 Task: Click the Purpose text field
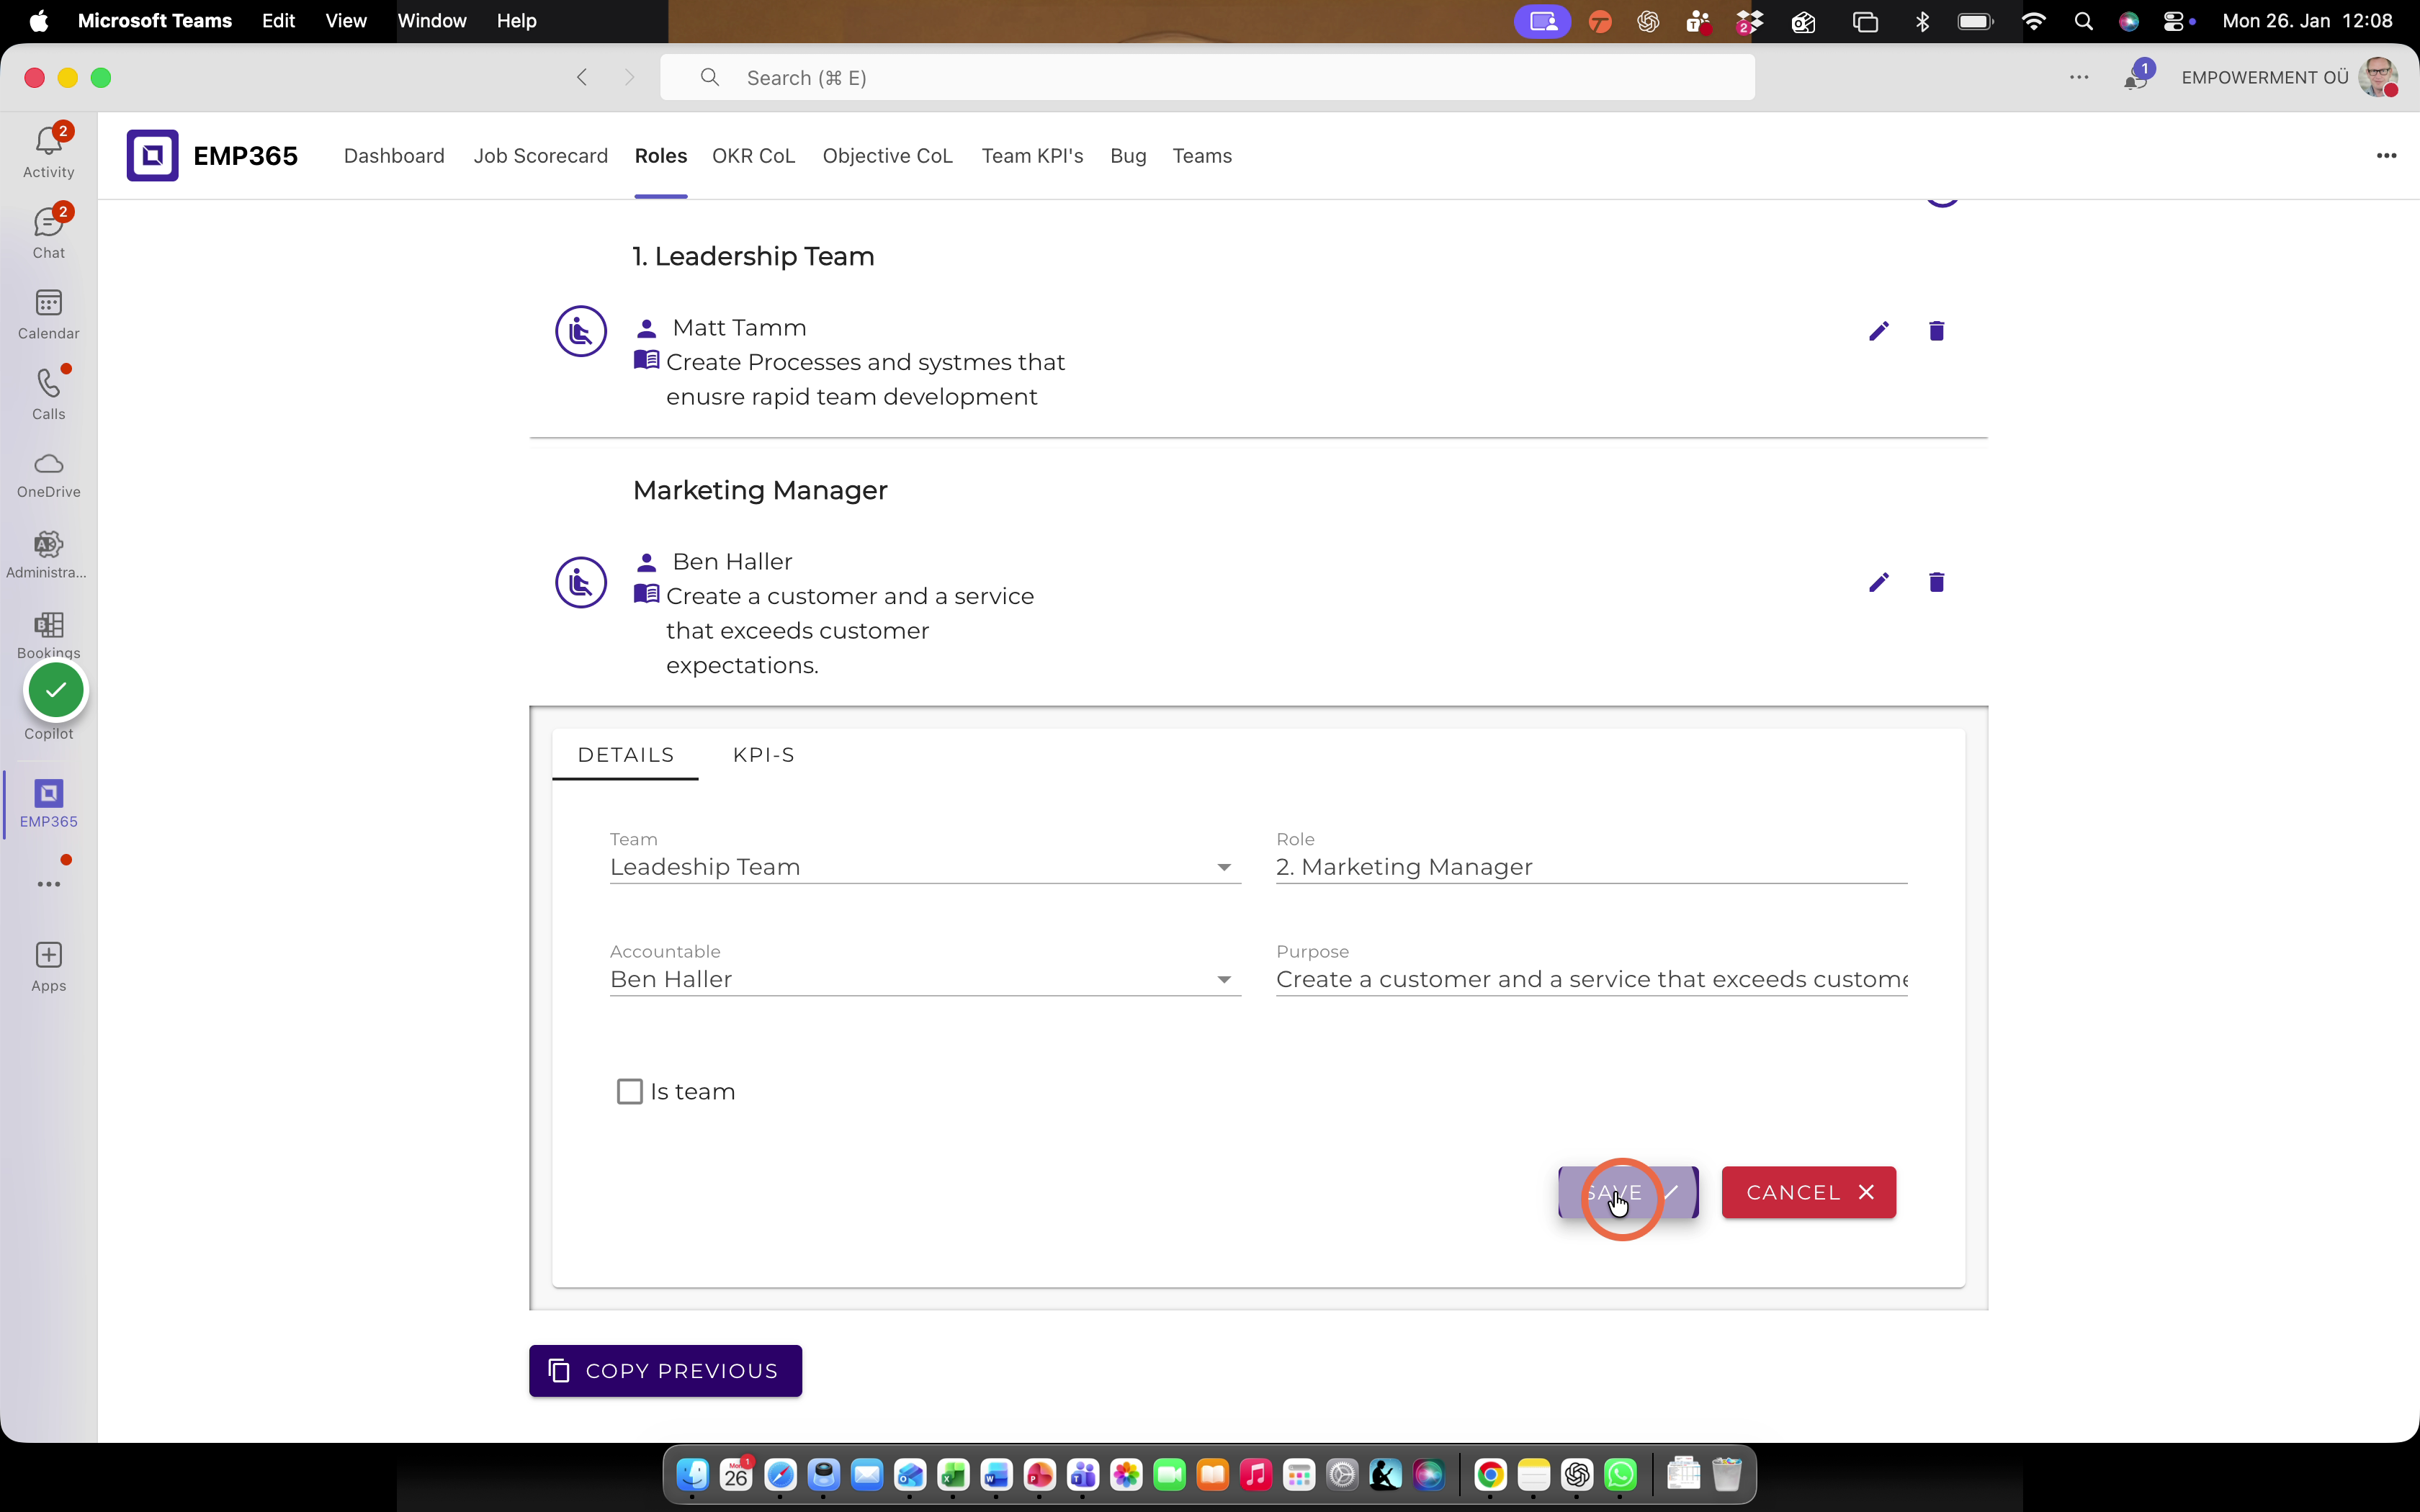(1591, 979)
